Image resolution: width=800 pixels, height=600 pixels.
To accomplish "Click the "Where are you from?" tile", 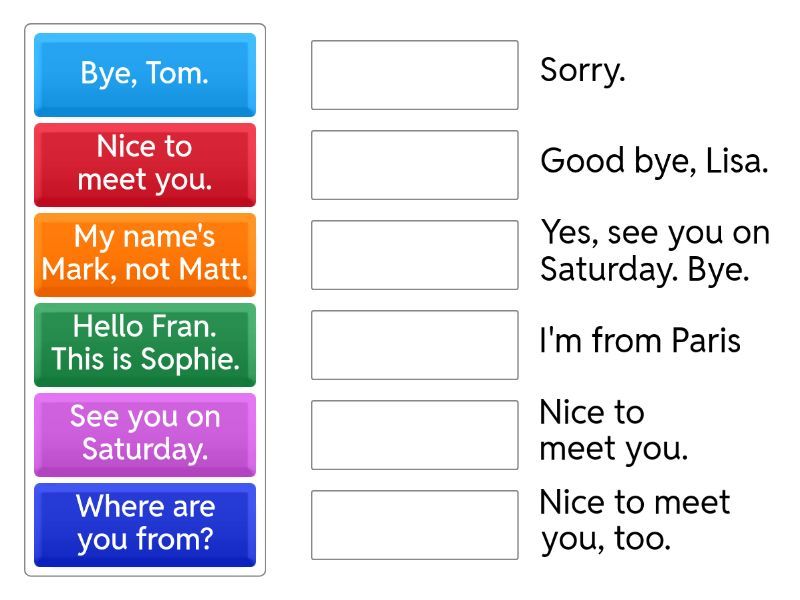I will pos(145,524).
